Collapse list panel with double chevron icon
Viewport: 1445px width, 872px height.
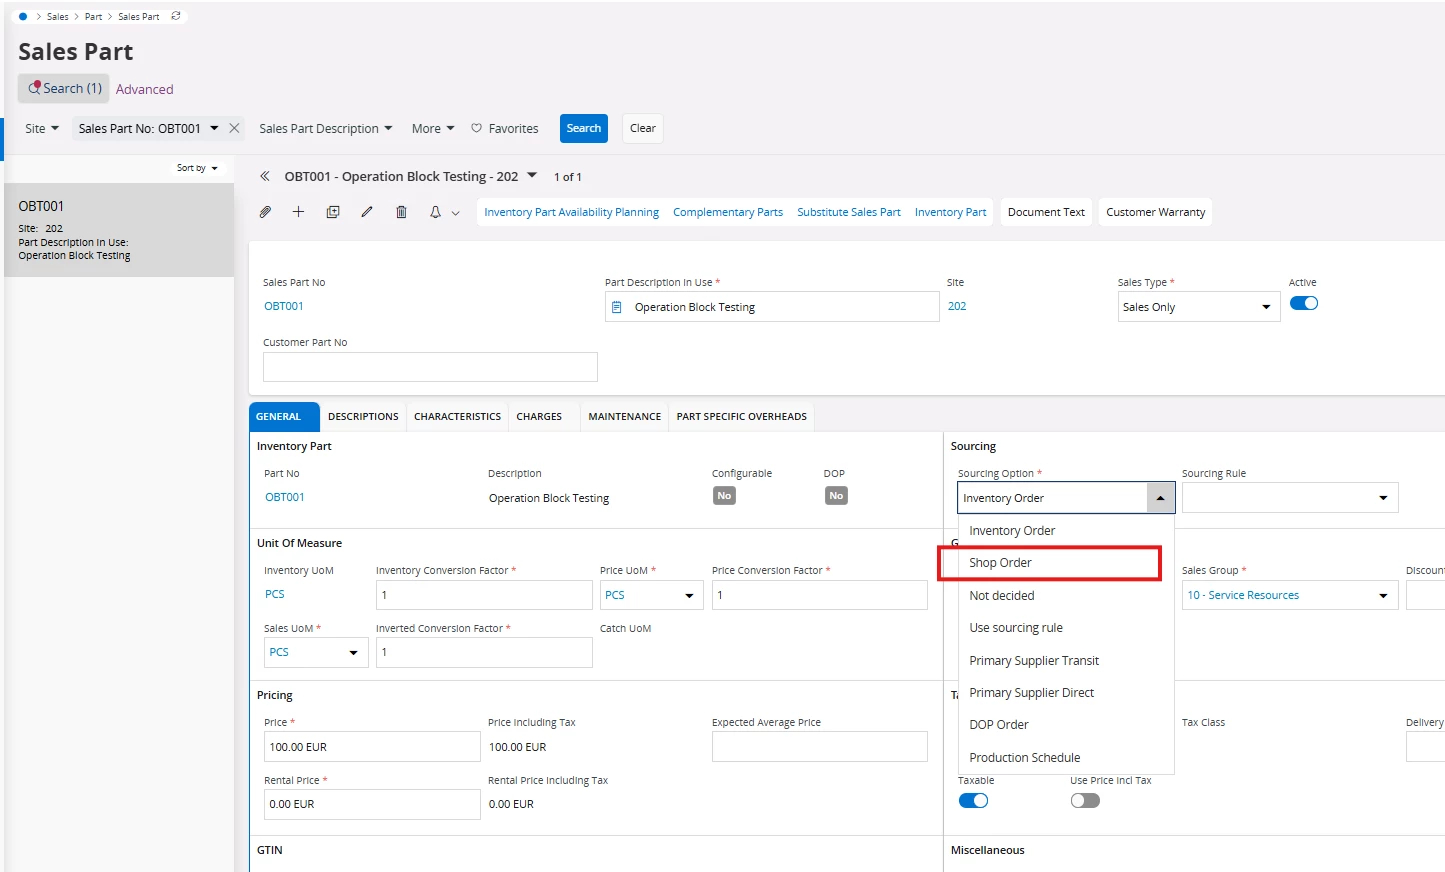coord(265,176)
